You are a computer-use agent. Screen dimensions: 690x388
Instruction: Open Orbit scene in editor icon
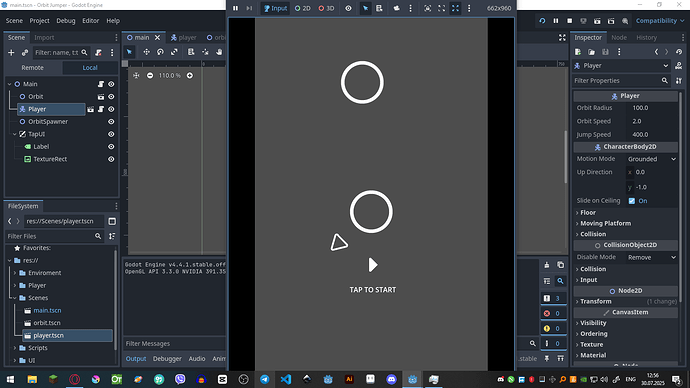[x=101, y=96]
